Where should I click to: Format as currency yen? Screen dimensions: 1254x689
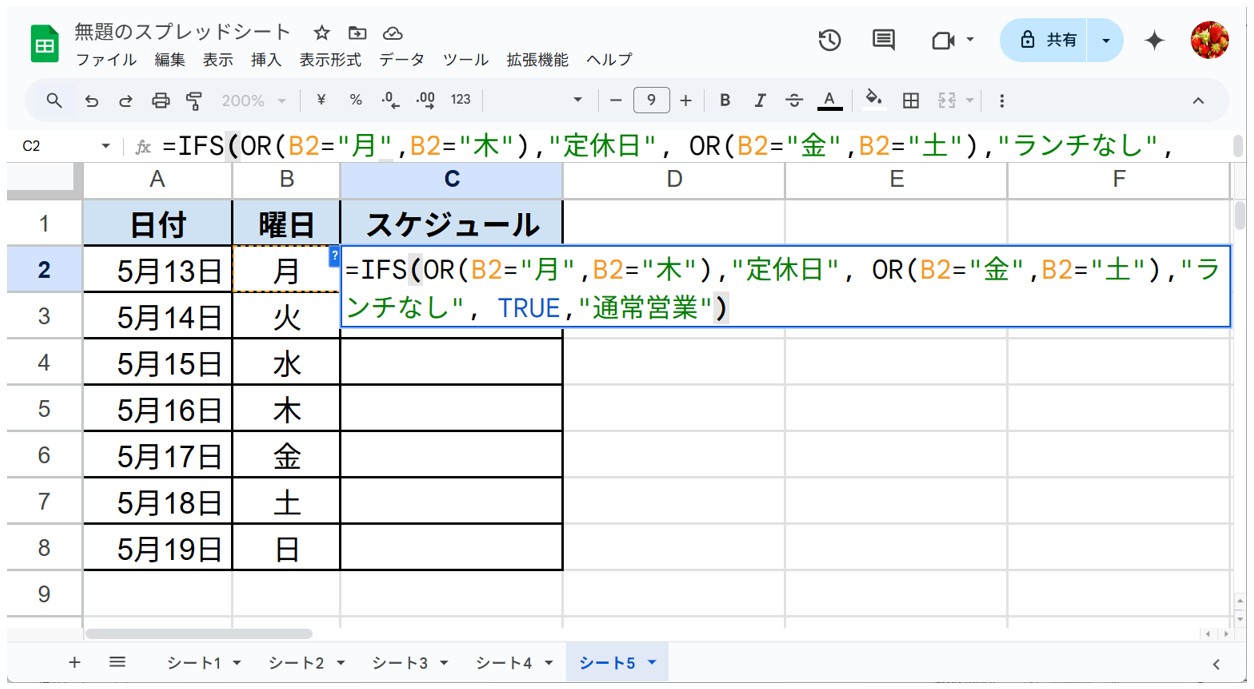[321, 100]
